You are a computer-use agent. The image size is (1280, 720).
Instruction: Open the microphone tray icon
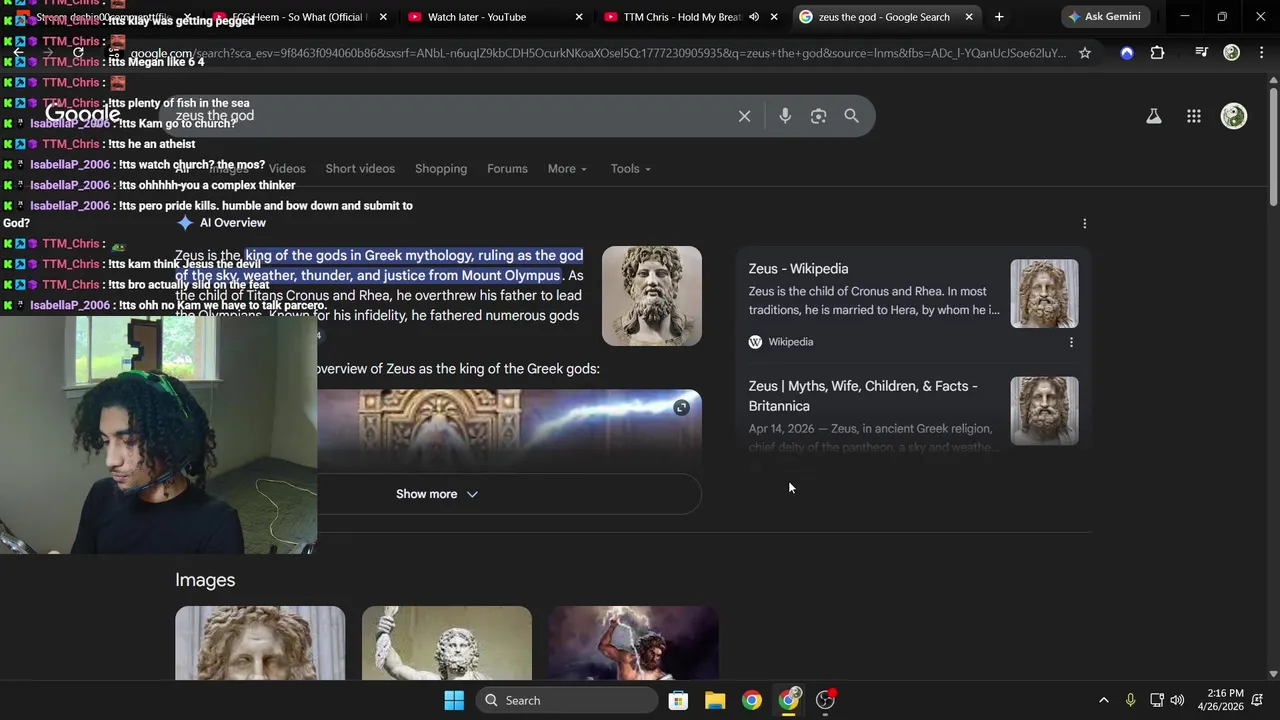point(1130,700)
